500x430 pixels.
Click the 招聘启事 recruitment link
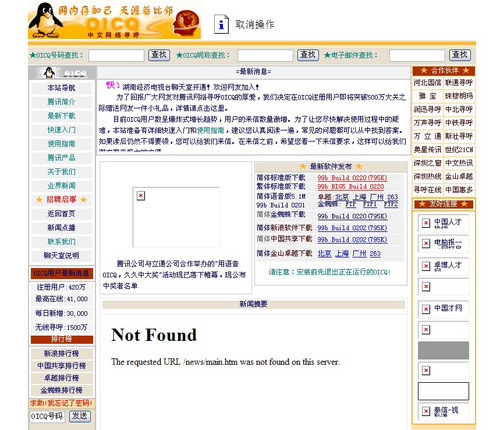click(x=62, y=200)
